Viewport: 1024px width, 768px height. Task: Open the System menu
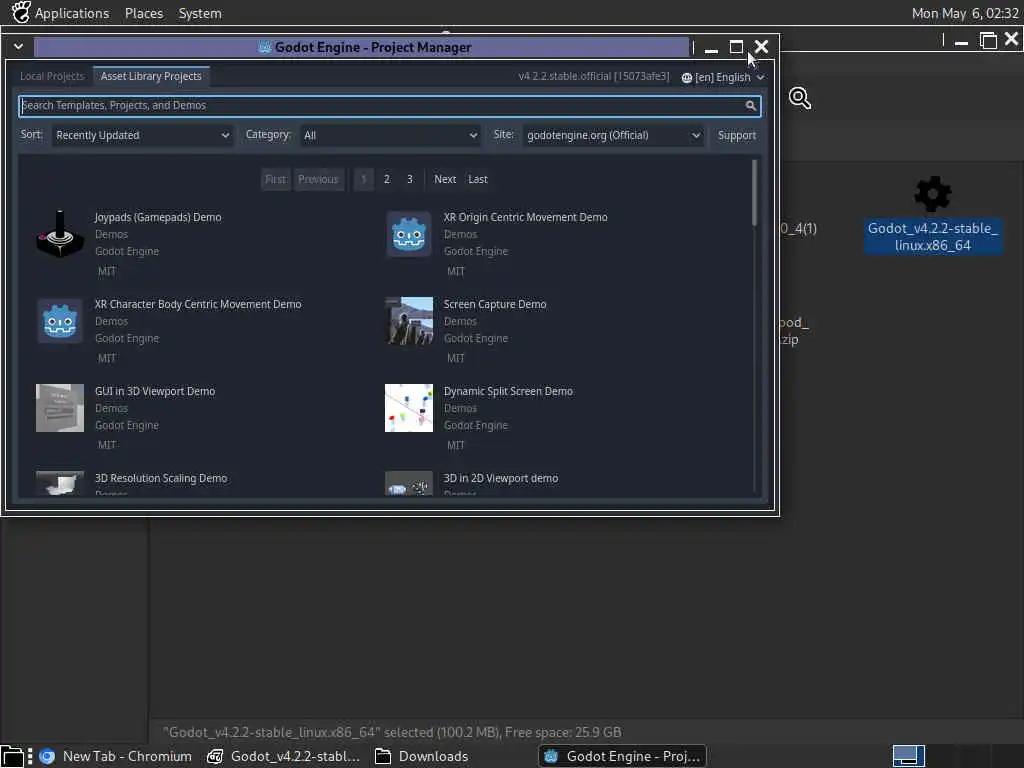point(200,13)
